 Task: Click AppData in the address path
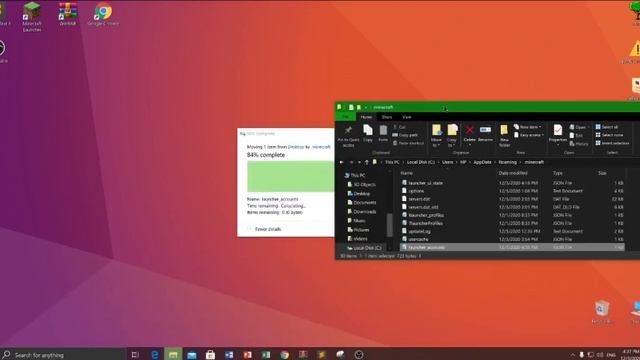(x=482, y=162)
